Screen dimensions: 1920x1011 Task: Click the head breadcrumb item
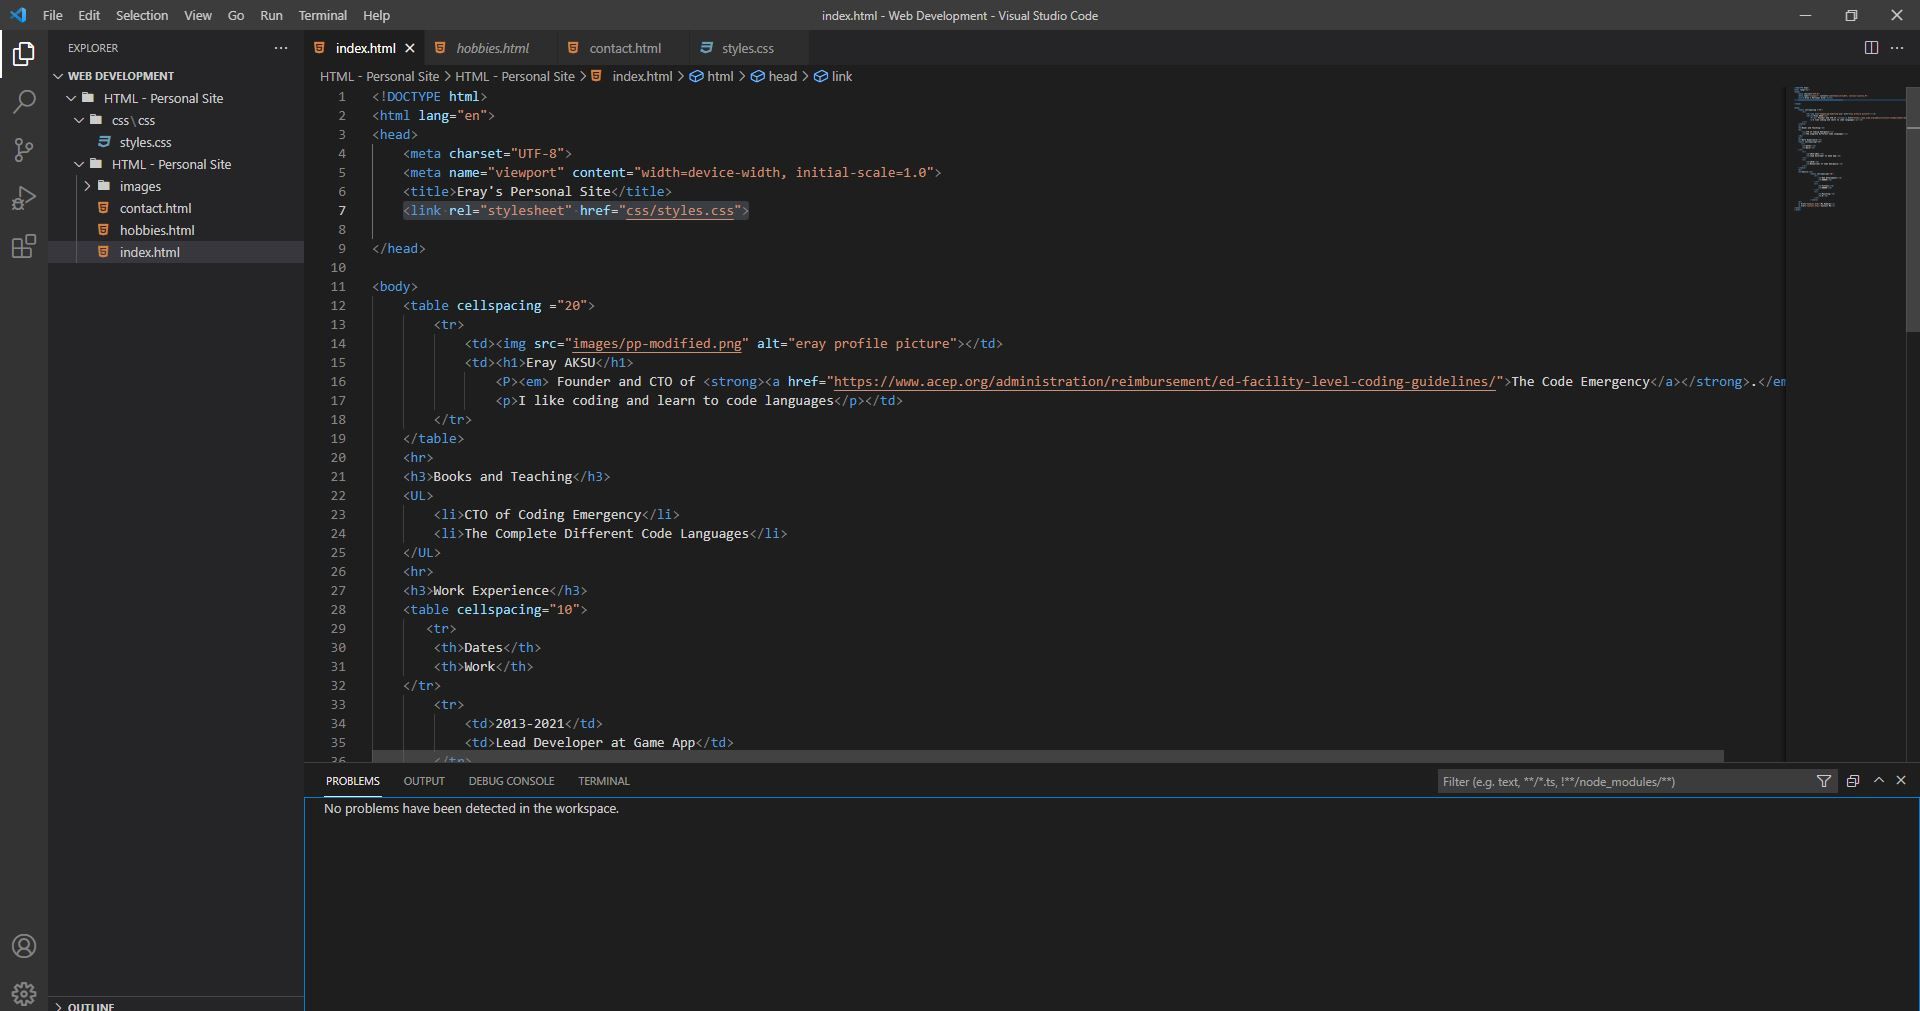(x=782, y=76)
